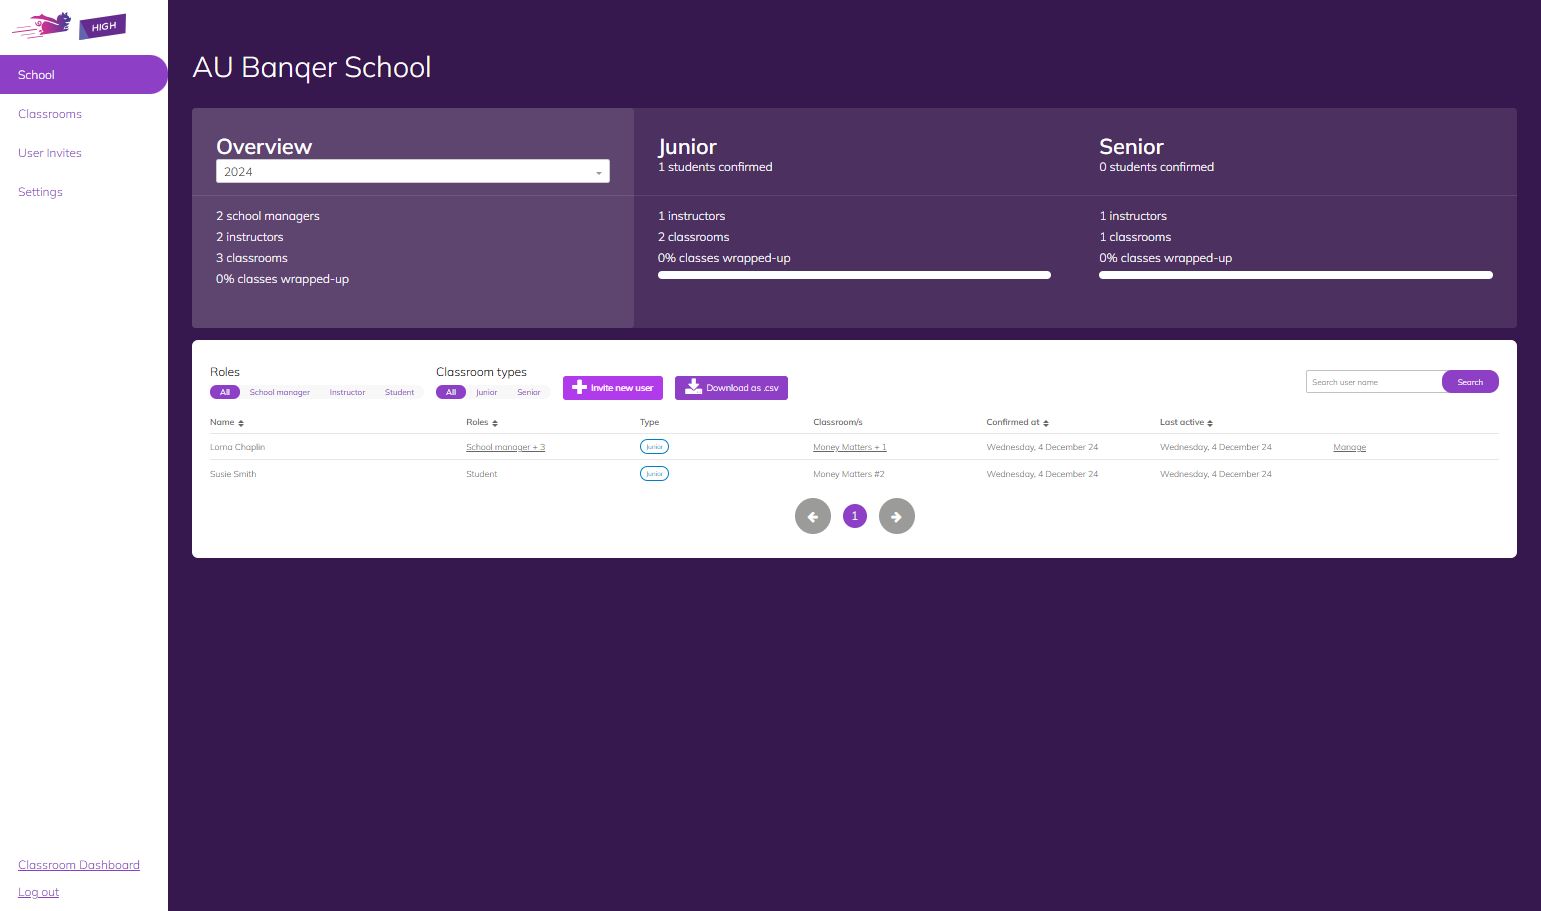Click Susie Smith name cell
The height and width of the screenshot is (911, 1541).
(233, 474)
